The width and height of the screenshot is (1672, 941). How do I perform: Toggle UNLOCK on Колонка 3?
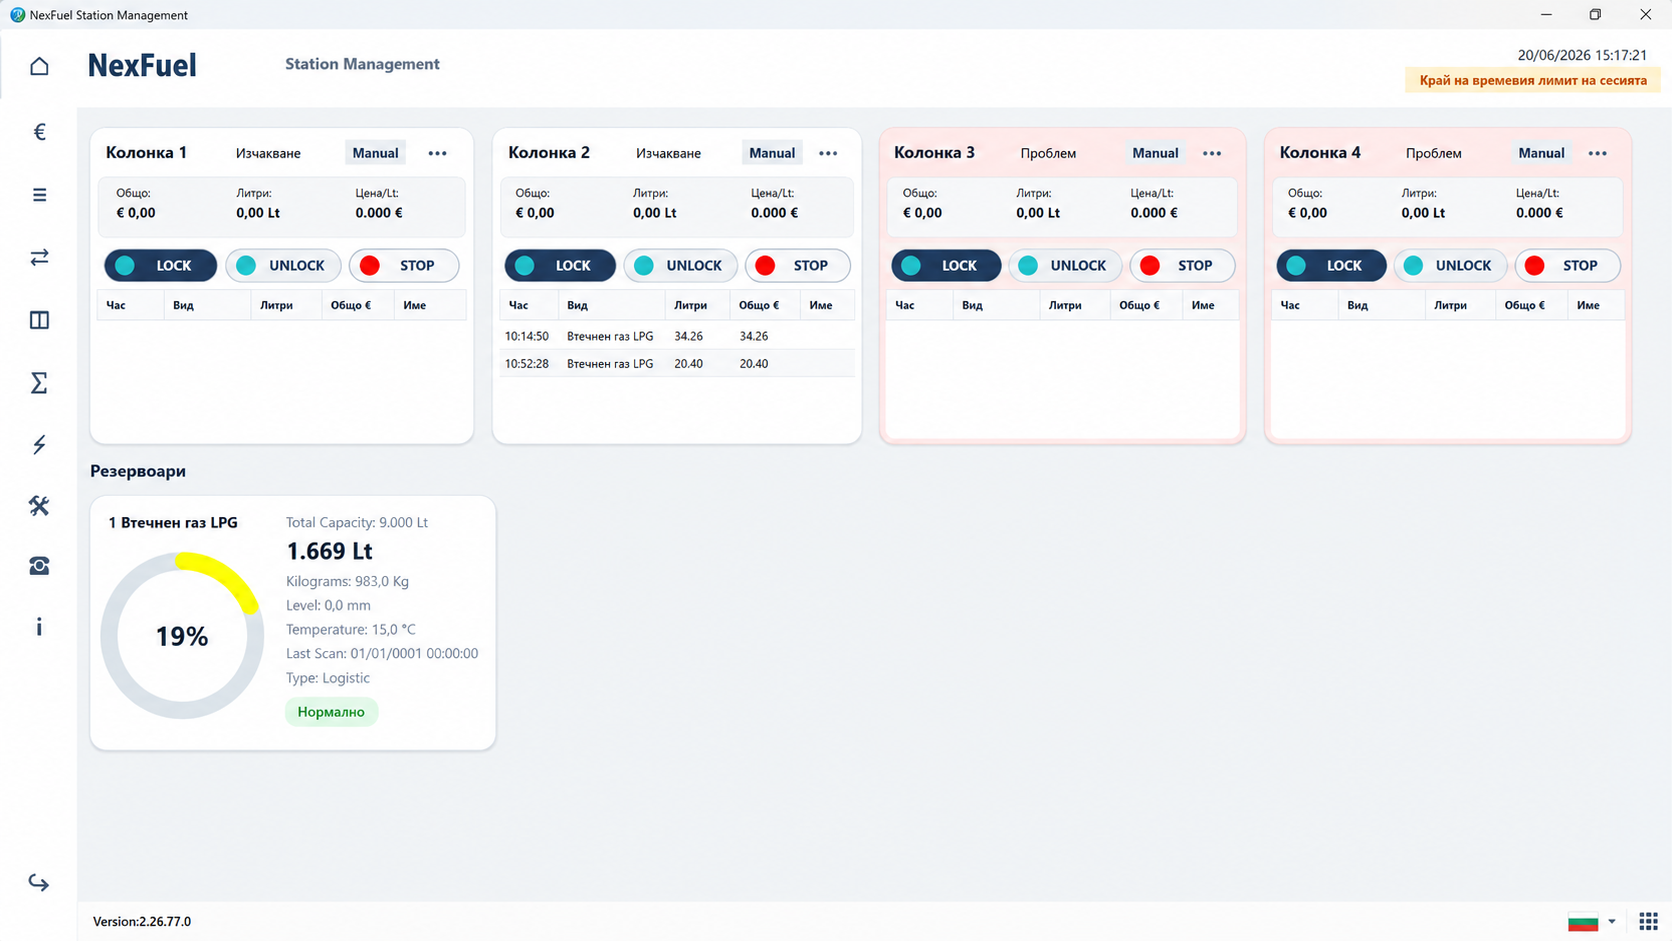1065,265
